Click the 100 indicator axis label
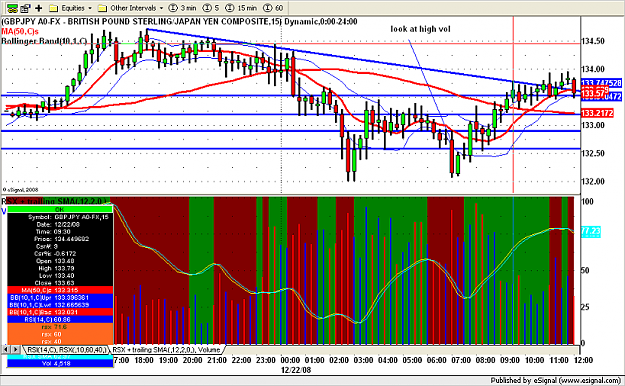 coord(588,201)
